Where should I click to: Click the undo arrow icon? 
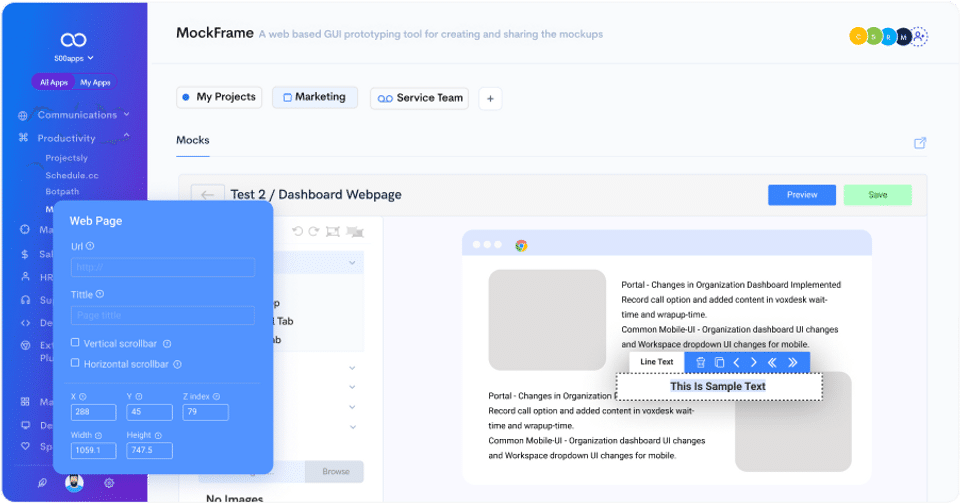click(297, 231)
